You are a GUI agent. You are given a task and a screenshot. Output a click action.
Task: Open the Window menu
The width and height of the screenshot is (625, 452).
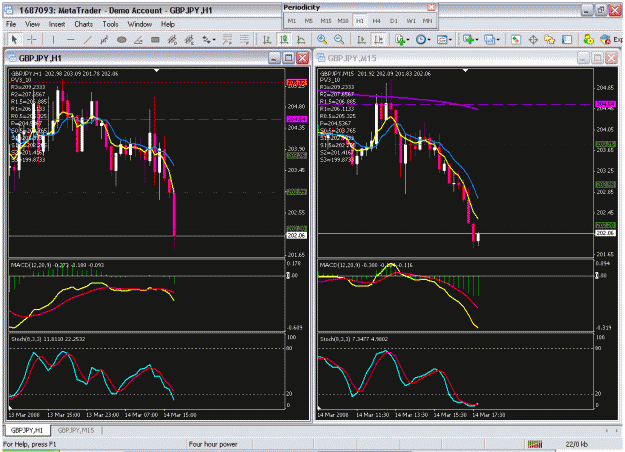click(x=140, y=24)
